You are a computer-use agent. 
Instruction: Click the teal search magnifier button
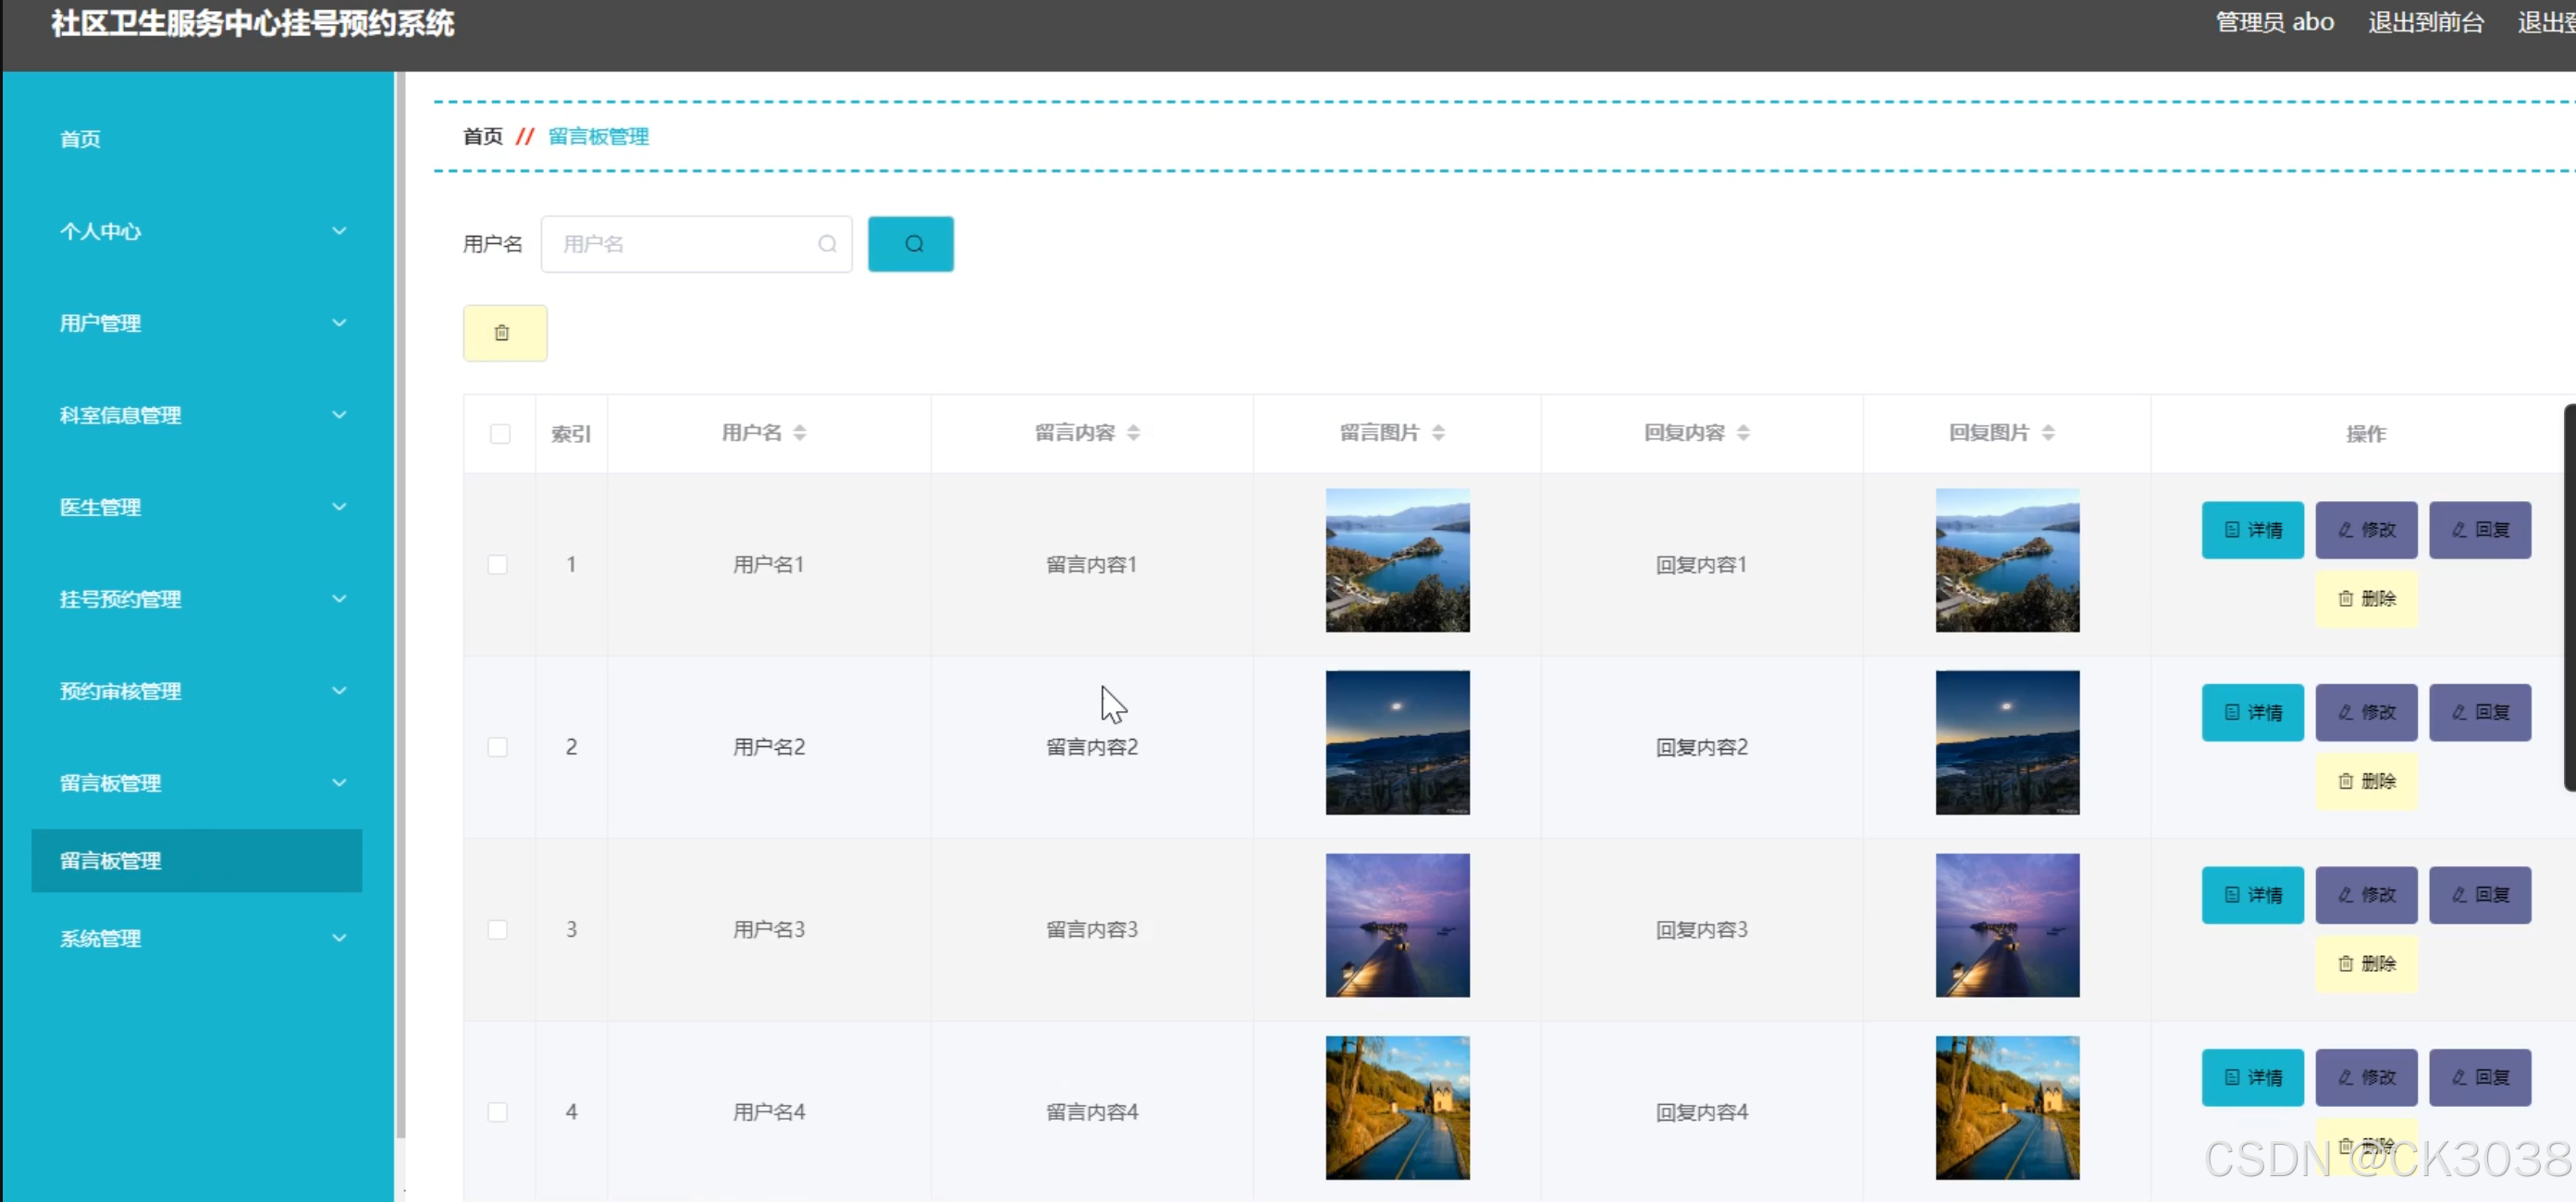[910, 244]
